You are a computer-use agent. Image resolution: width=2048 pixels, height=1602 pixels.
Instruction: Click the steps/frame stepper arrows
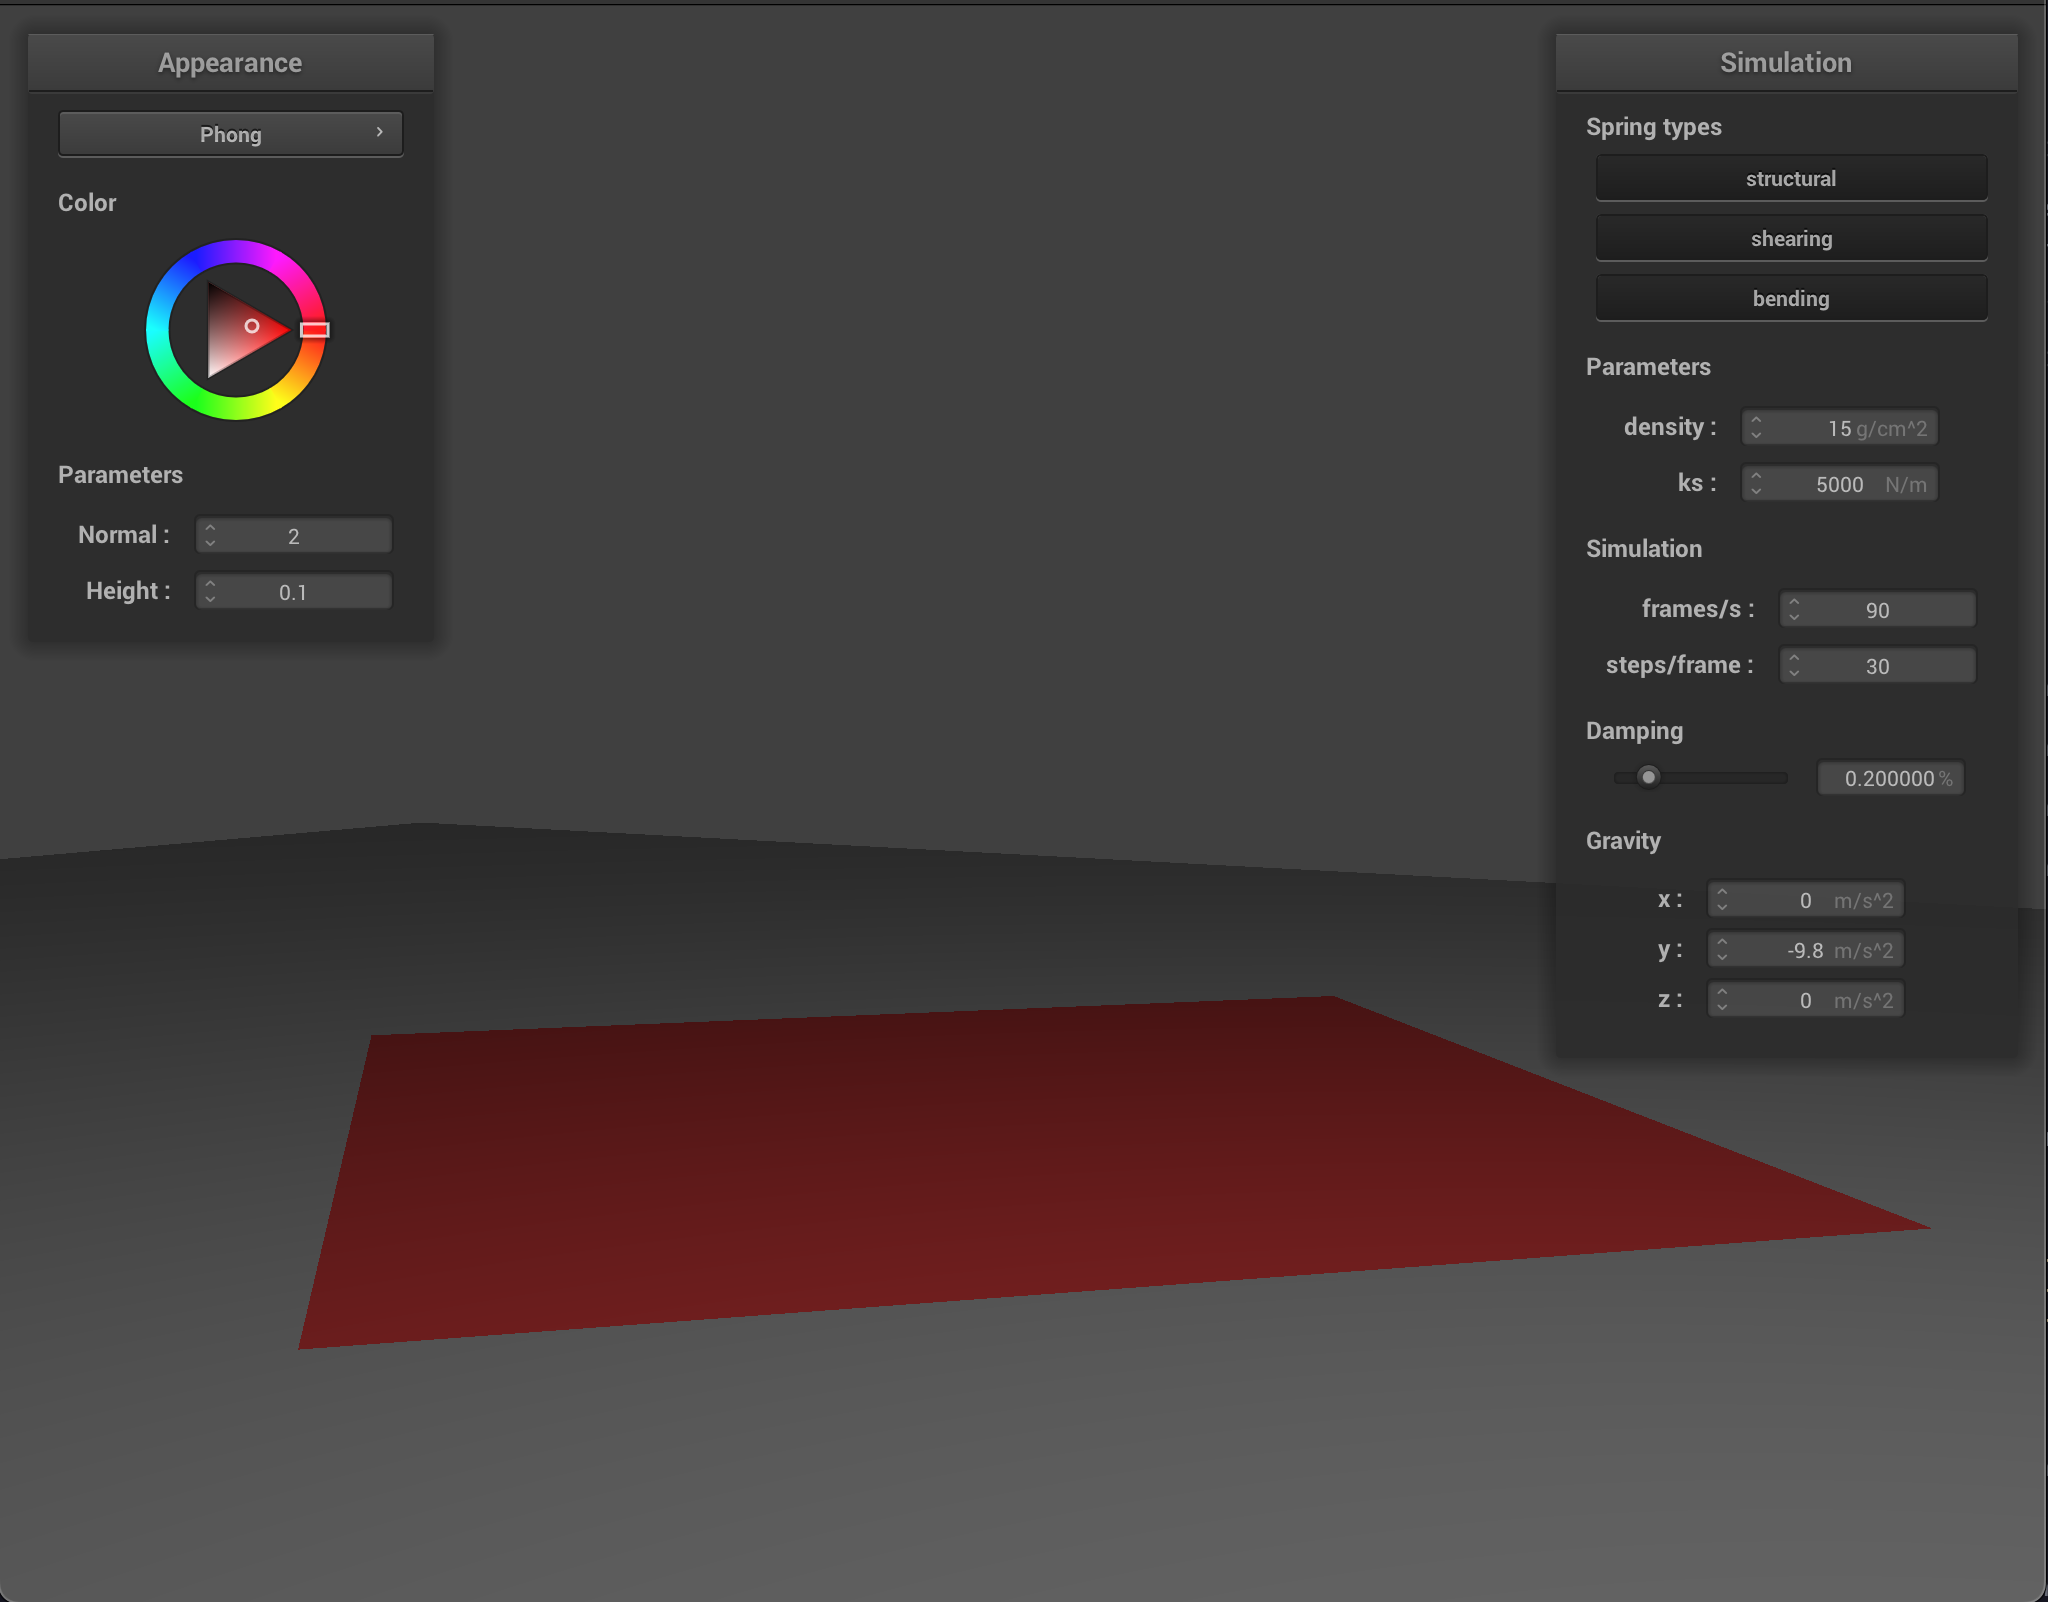[x=1794, y=666]
